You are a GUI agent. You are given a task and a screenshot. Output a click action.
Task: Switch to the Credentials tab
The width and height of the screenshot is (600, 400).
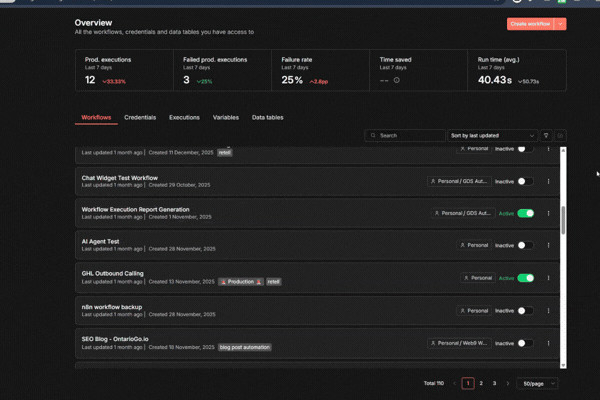(x=140, y=118)
